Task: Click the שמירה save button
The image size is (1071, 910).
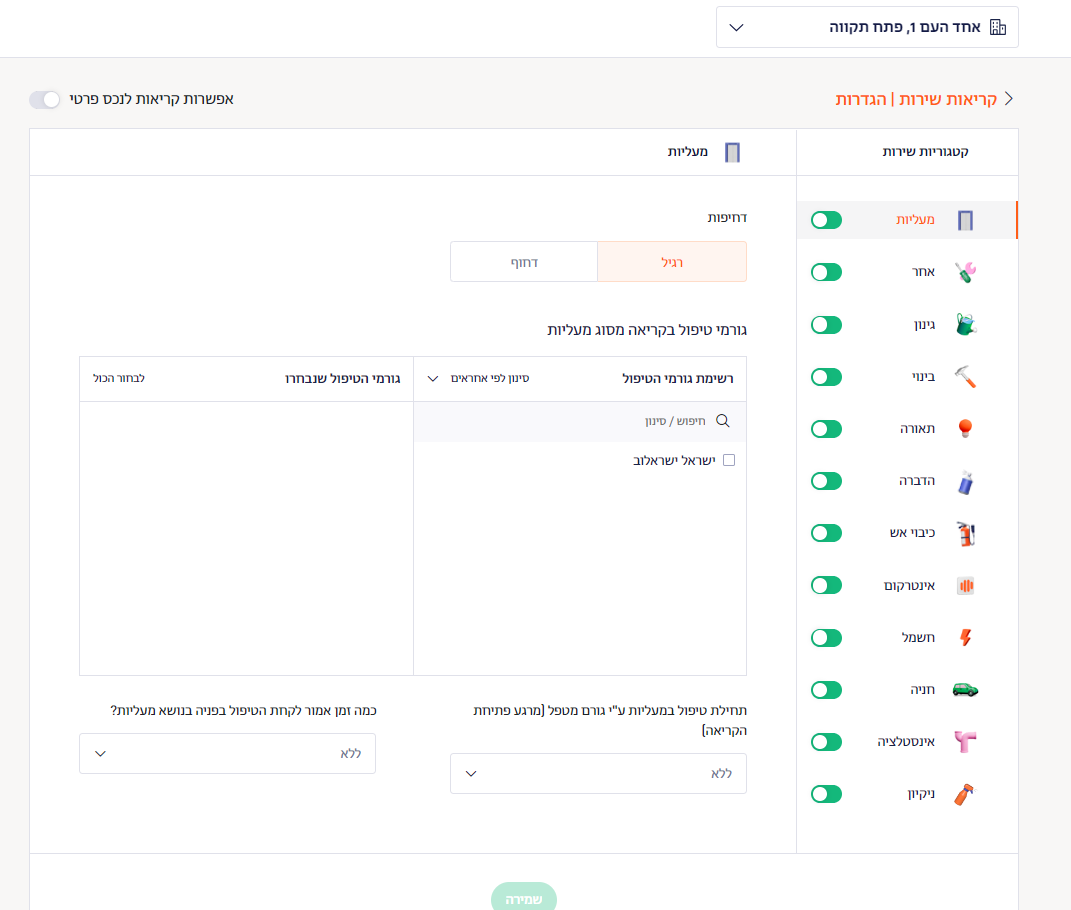Action: (524, 898)
